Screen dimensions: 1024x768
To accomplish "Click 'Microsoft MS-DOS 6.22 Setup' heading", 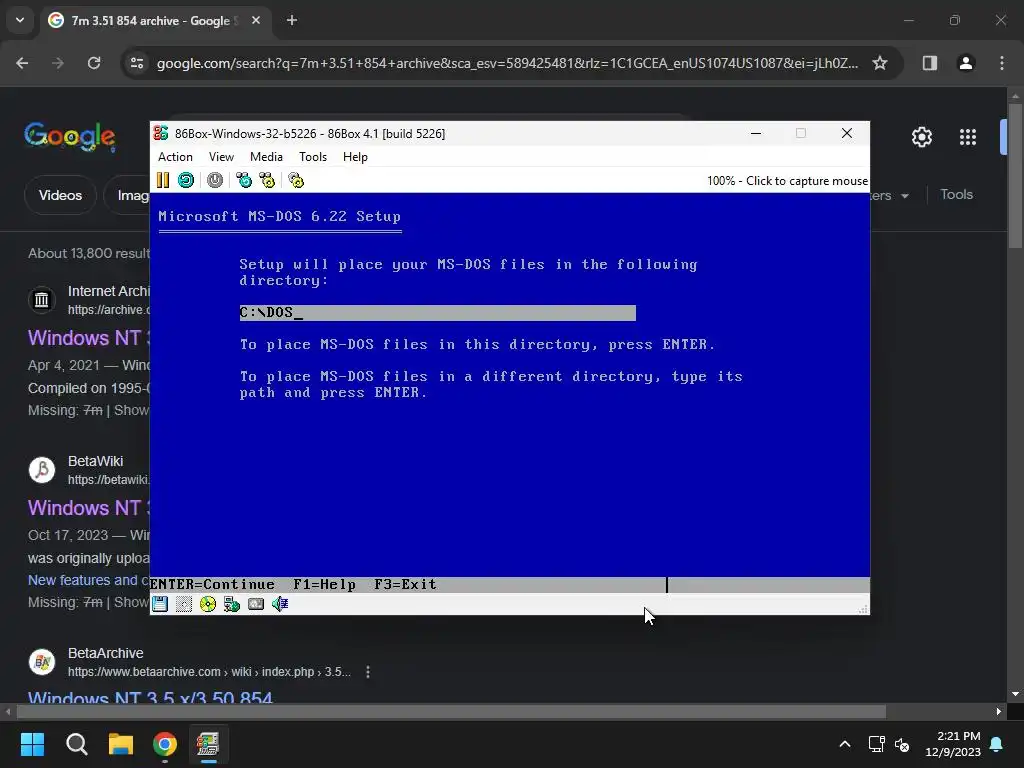I will pyautogui.click(x=280, y=216).
